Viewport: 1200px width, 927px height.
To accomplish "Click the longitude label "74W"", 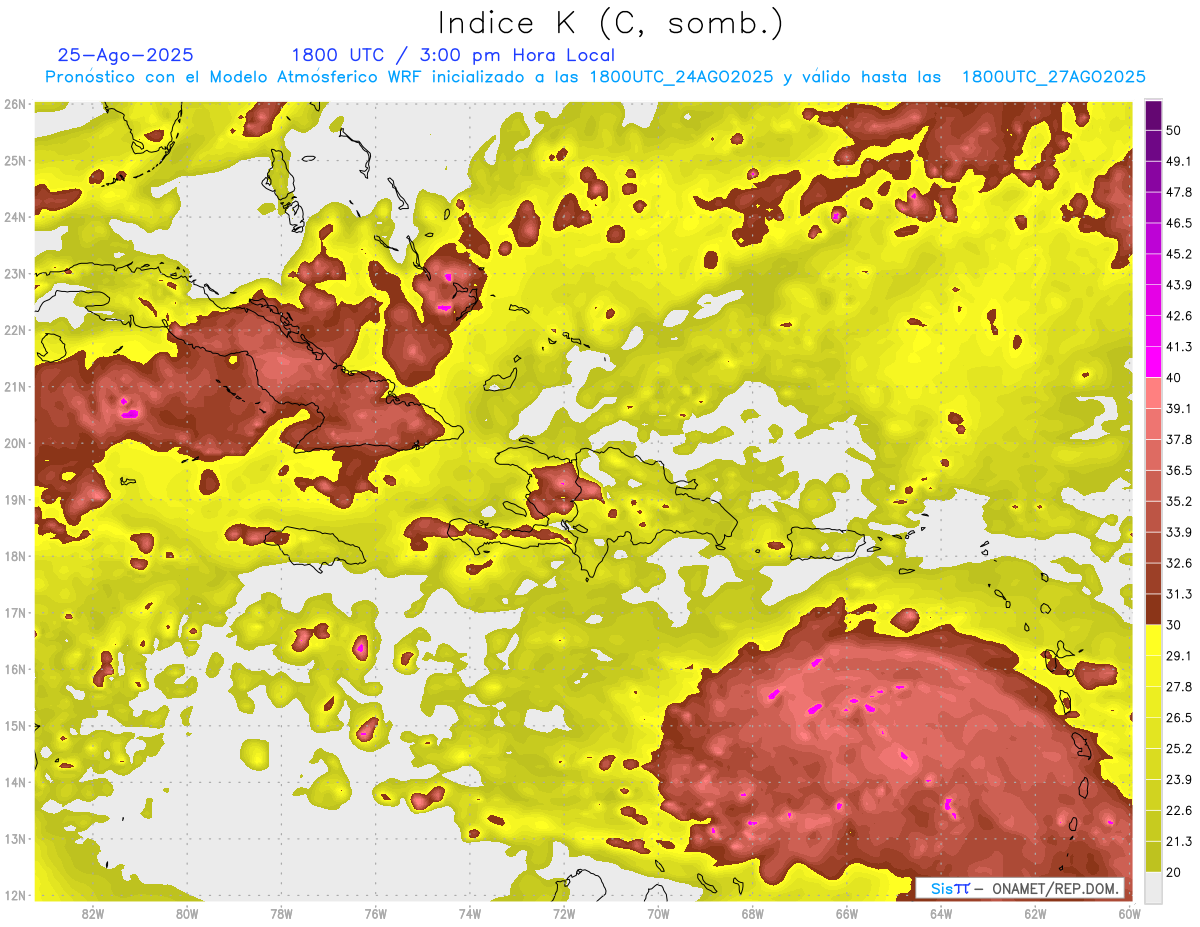I will (469, 914).
